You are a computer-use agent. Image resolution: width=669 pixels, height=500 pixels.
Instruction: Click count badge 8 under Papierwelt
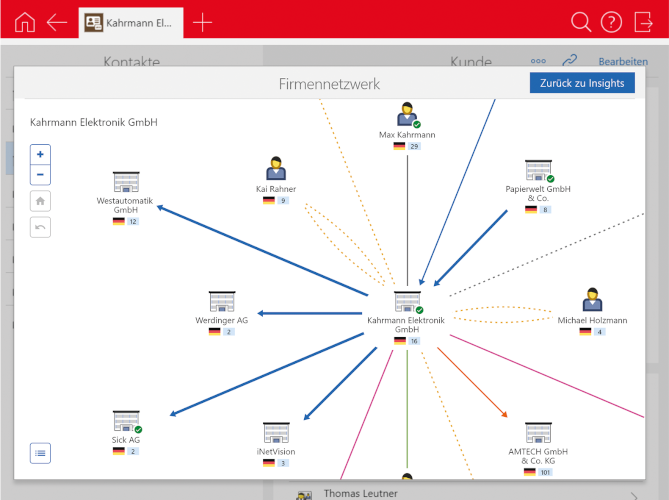545,209
